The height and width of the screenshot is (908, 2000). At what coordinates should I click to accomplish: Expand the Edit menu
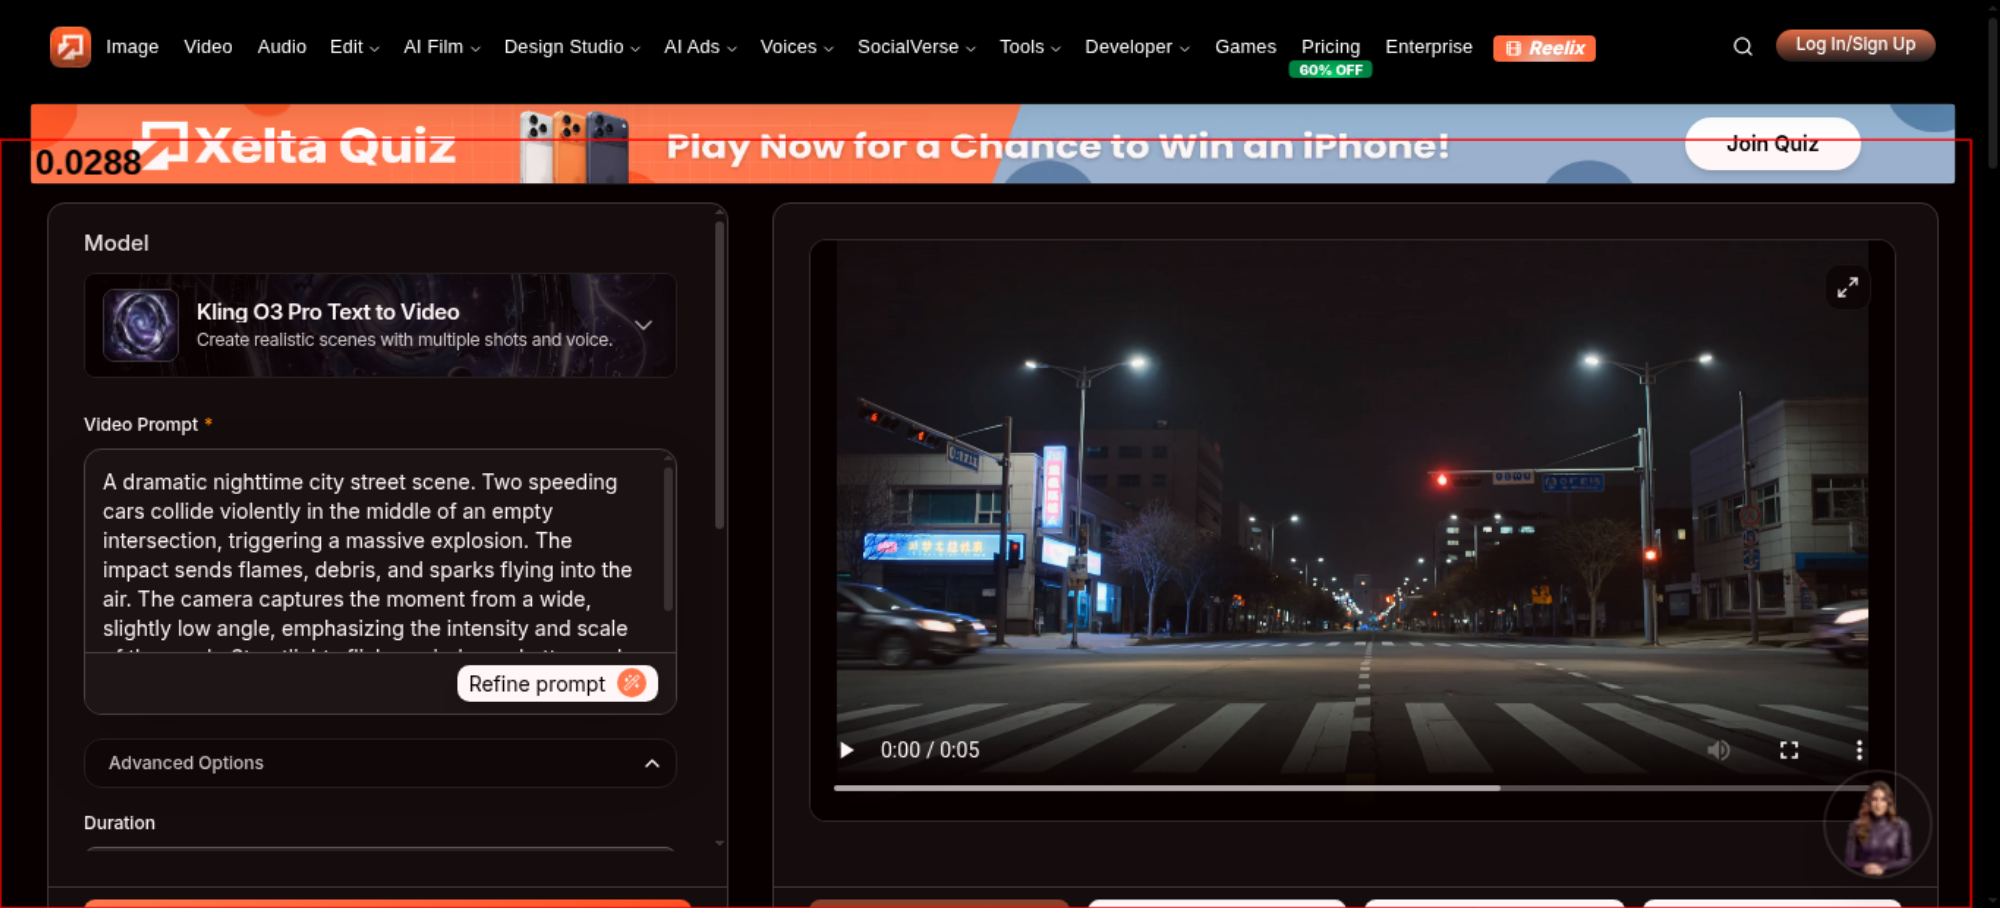[x=354, y=47]
